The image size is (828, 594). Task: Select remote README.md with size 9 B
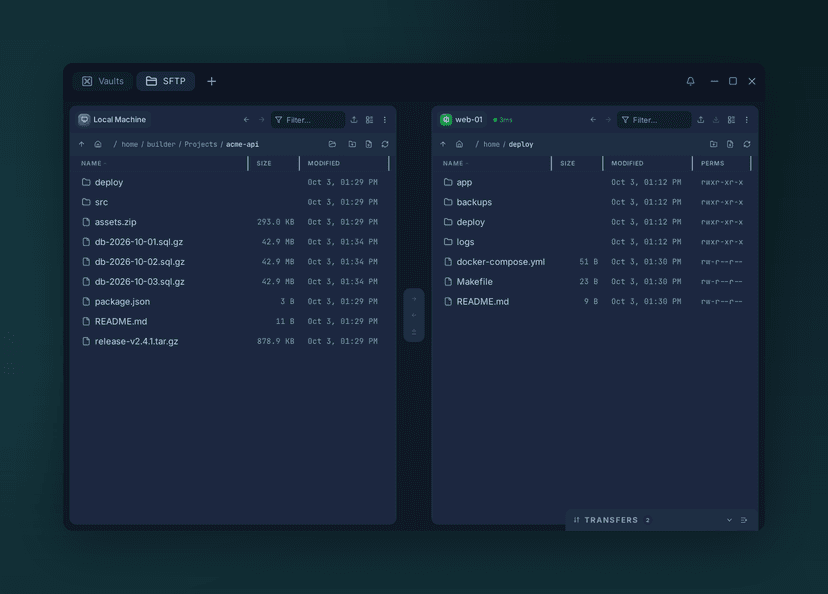(x=595, y=301)
